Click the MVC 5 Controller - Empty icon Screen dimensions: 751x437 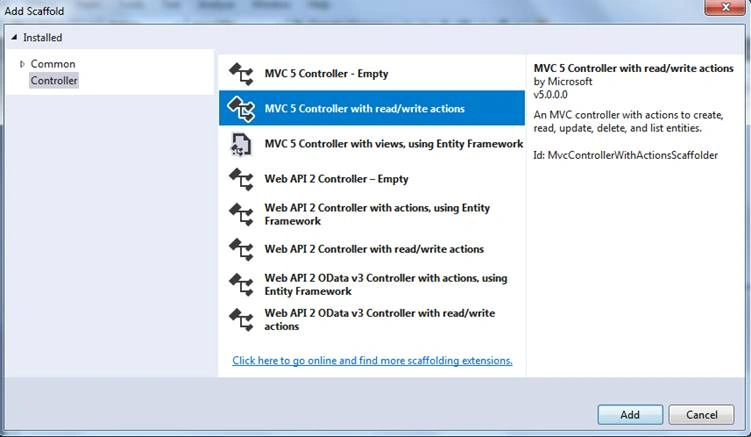pos(241,74)
